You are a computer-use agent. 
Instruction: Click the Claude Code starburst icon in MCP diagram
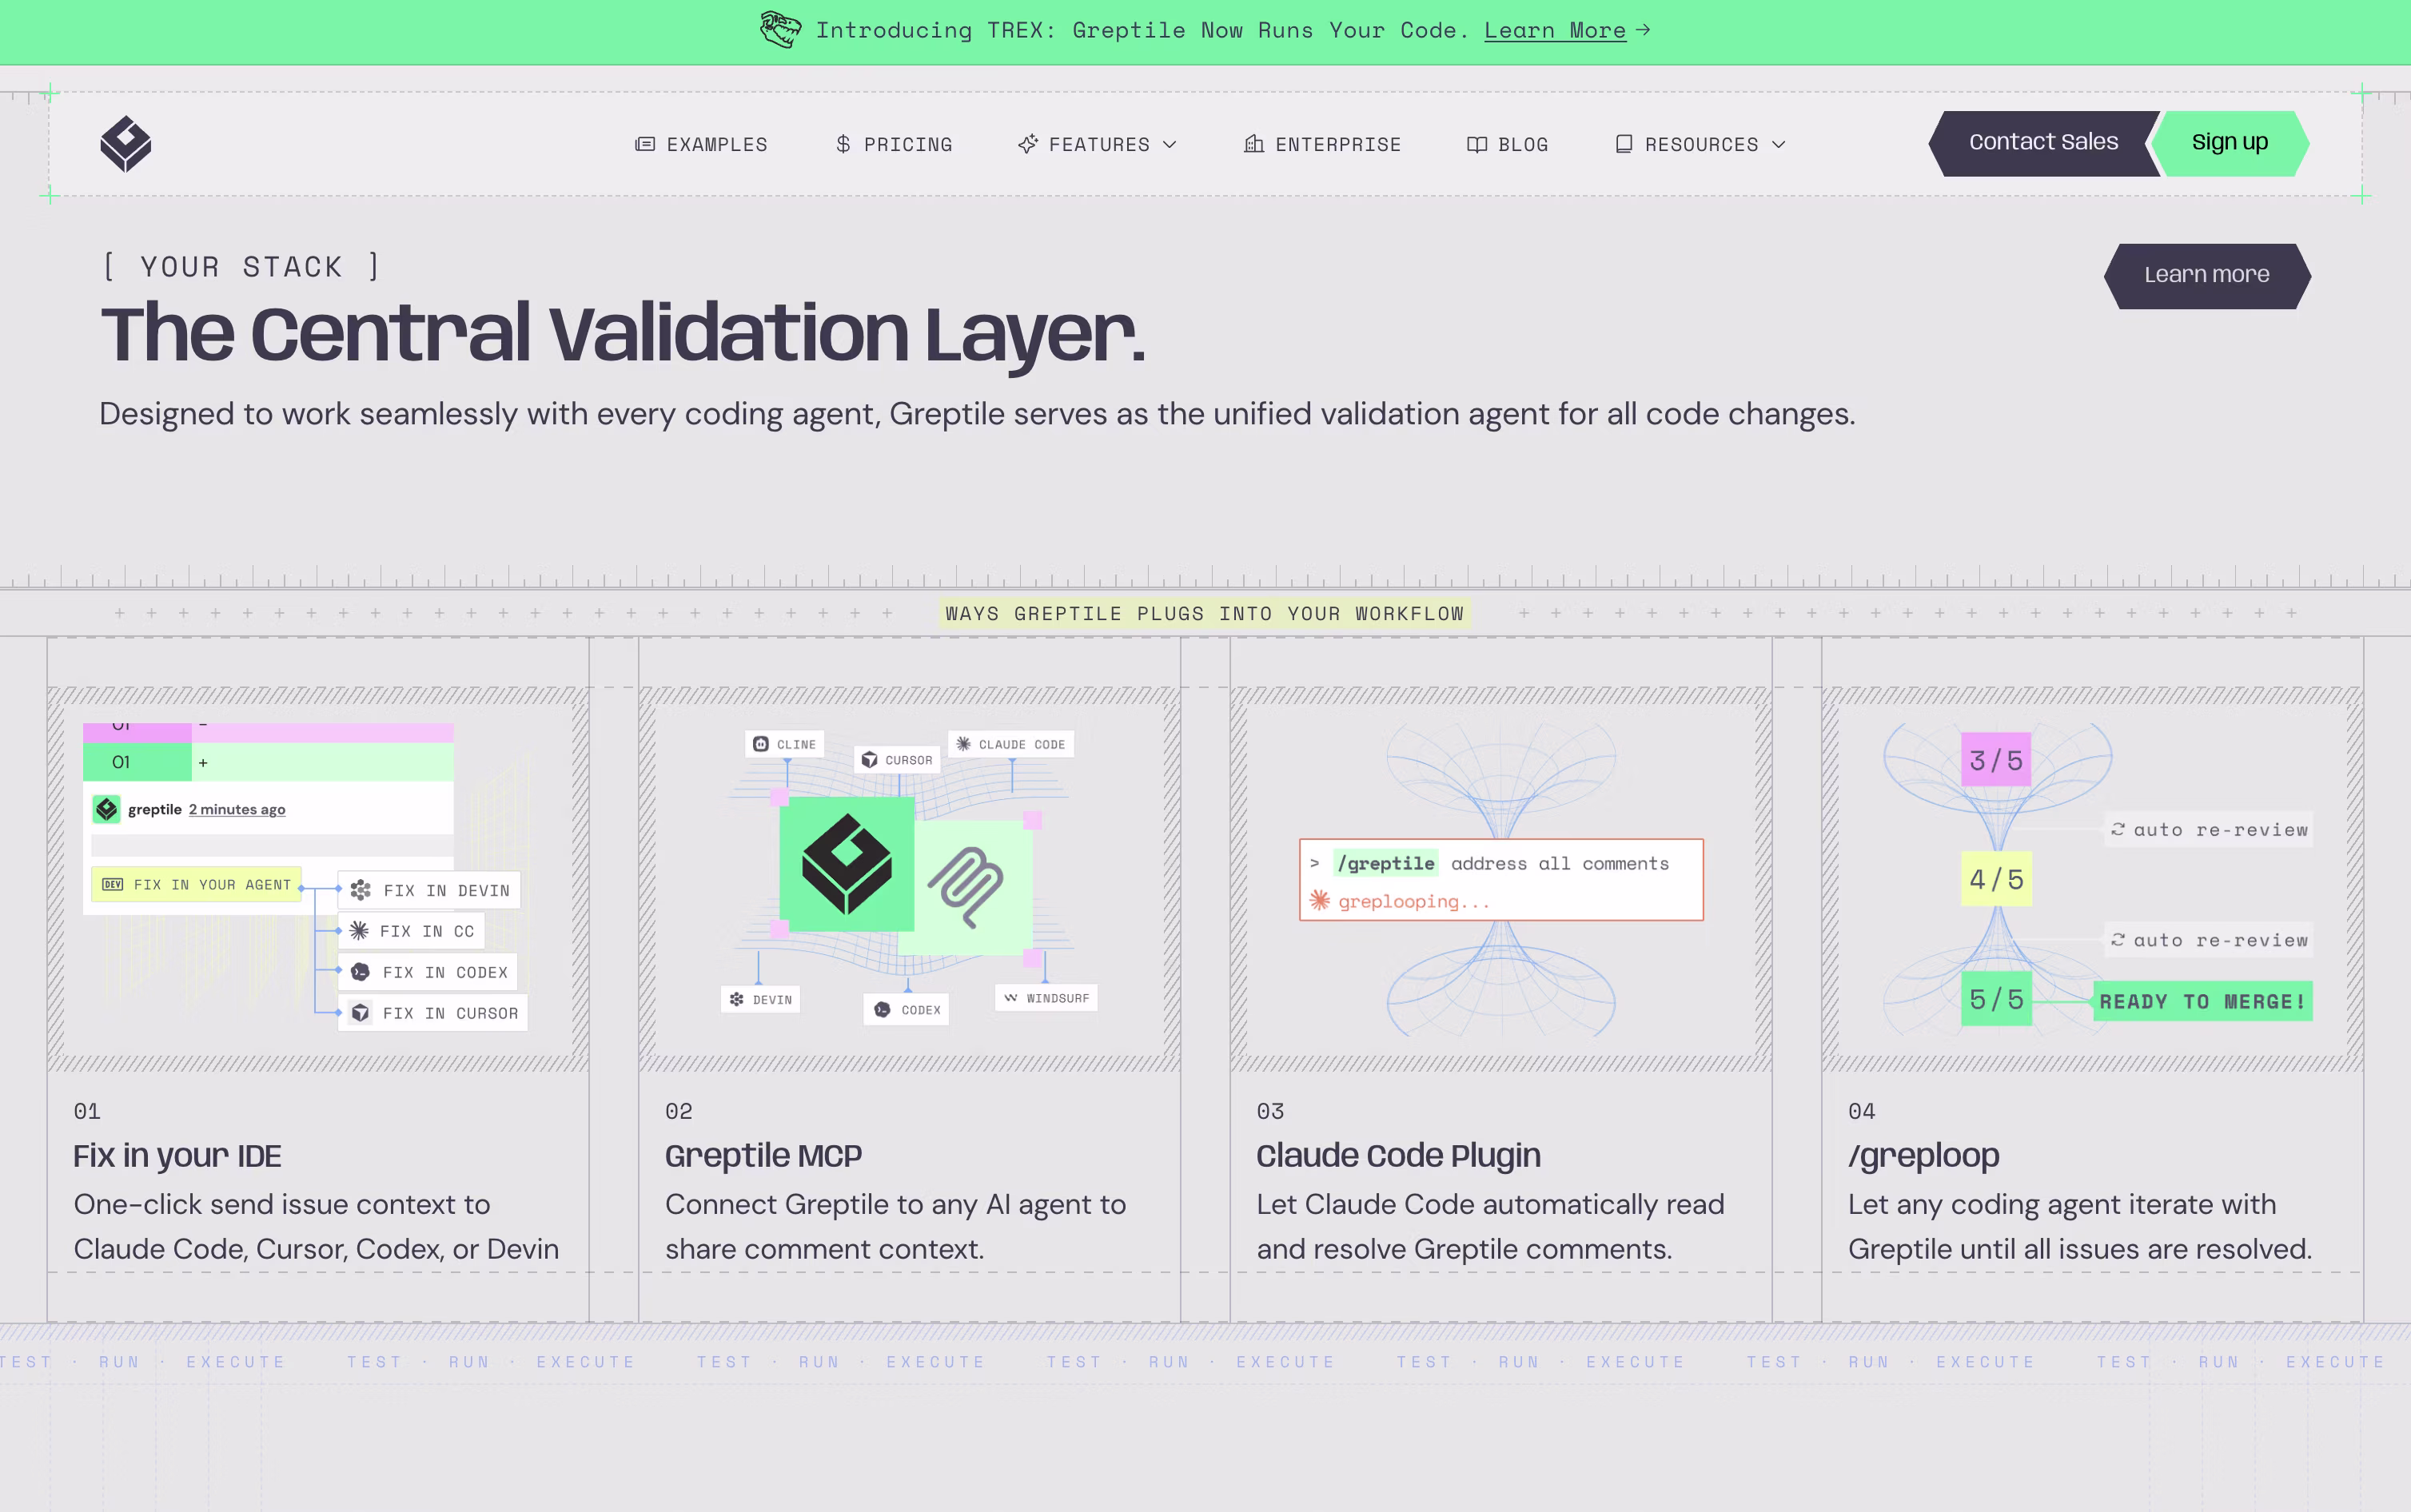(x=963, y=744)
